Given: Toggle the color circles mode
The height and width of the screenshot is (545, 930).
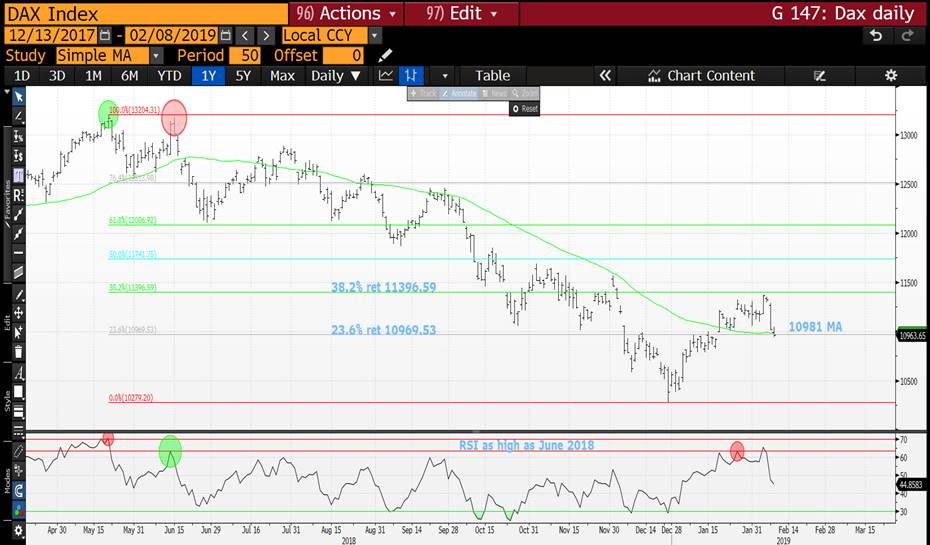Looking at the screenshot, I should pos(18,510).
